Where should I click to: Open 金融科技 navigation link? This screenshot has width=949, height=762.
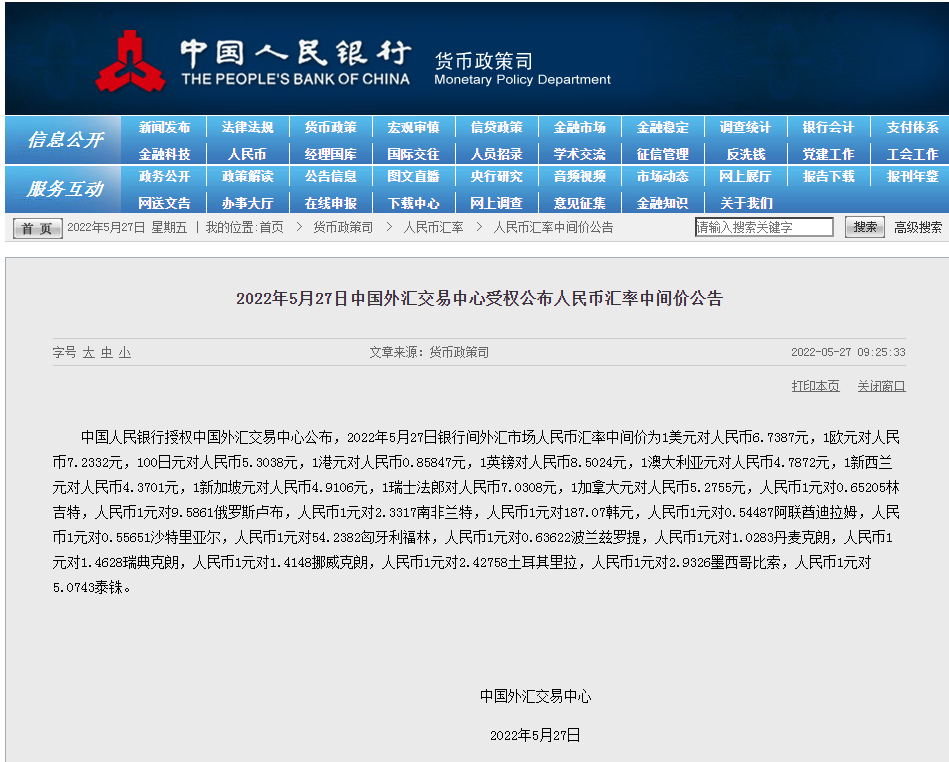point(164,154)
